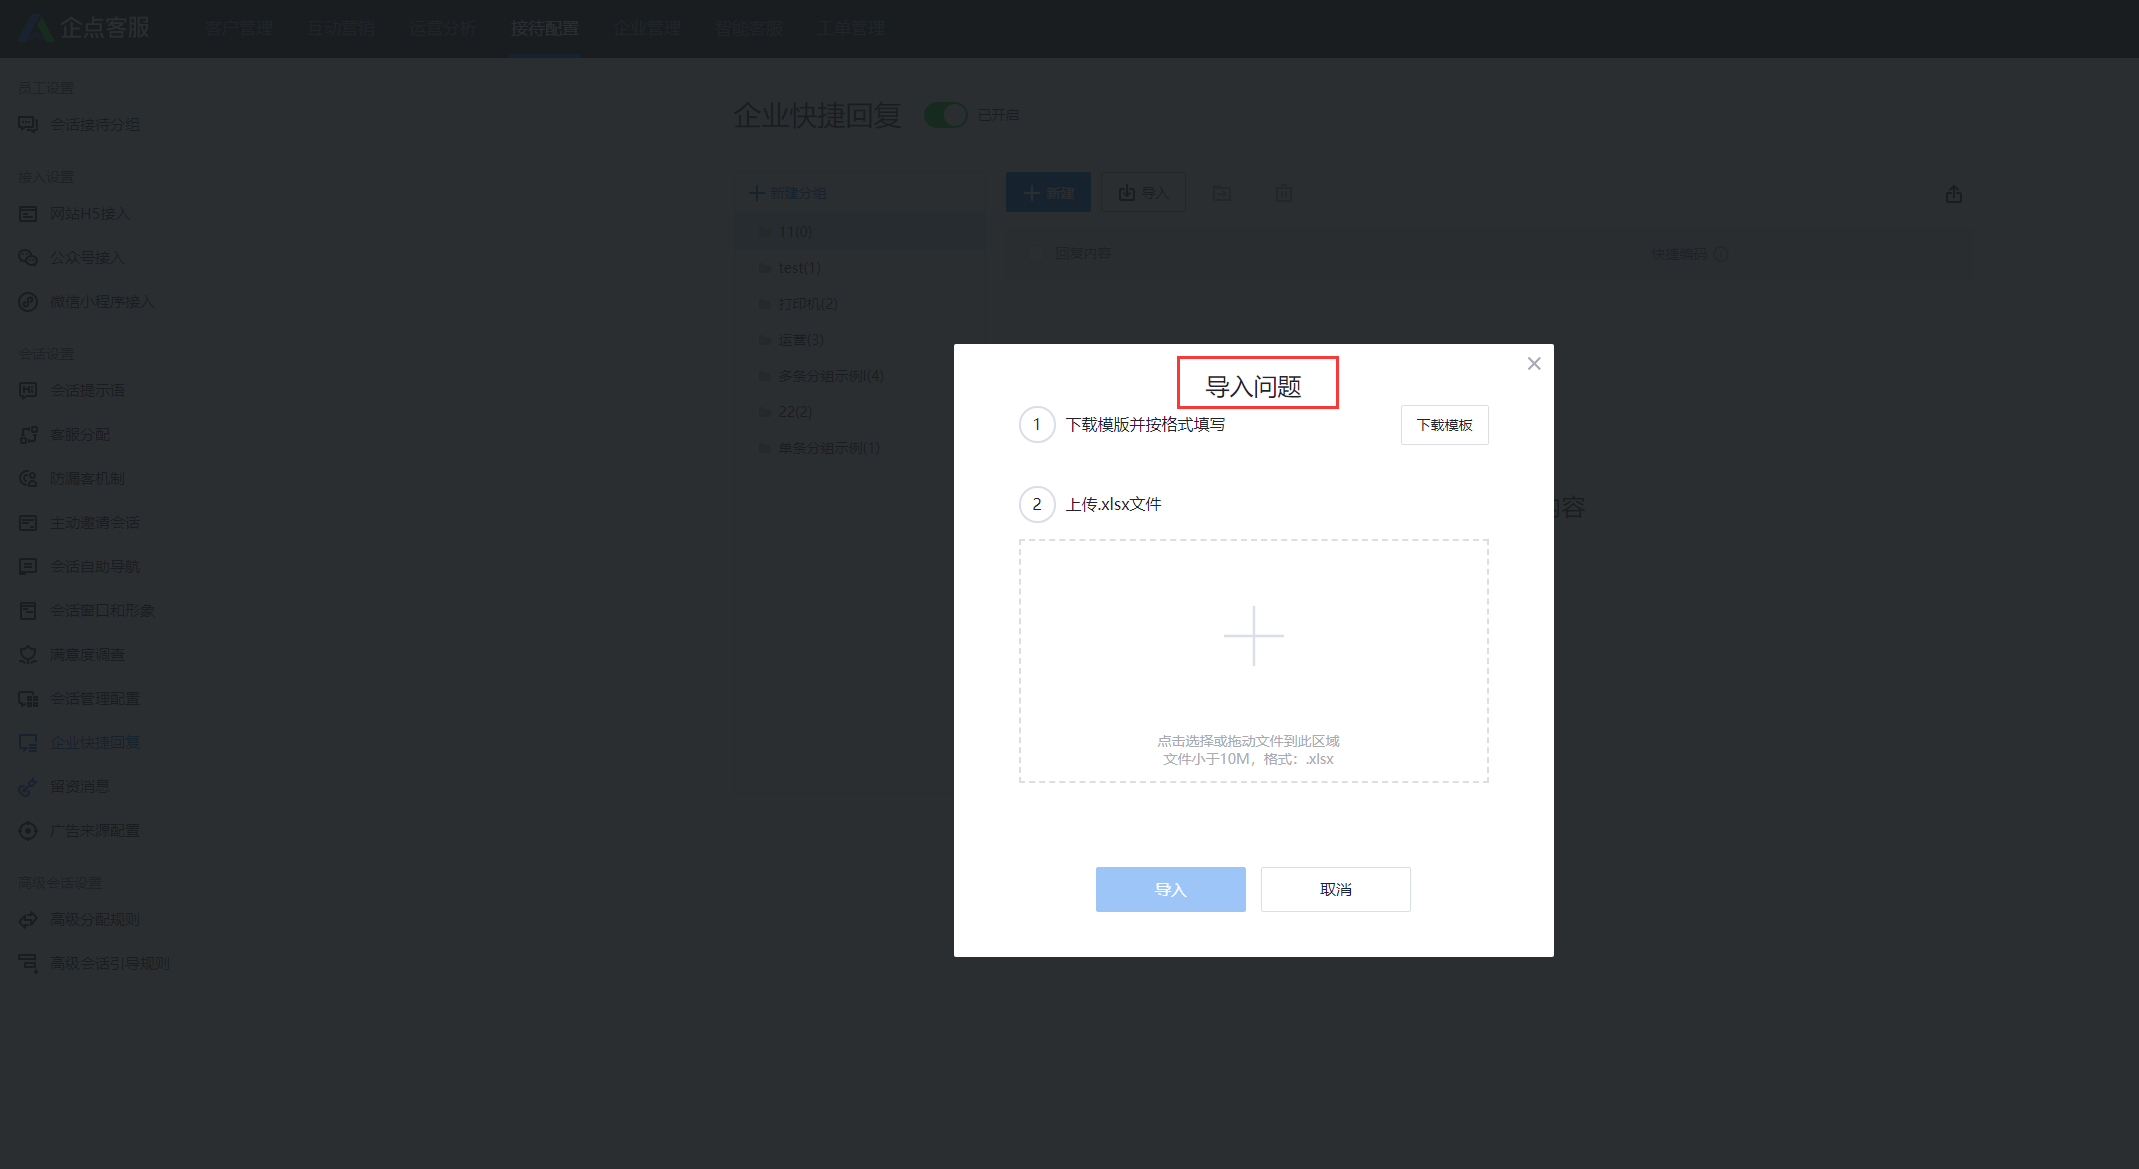Click the 防漏客机制 sidebar icon
The height and width of the screenshot is (1169, 2139).
click(x=28, y=479)
